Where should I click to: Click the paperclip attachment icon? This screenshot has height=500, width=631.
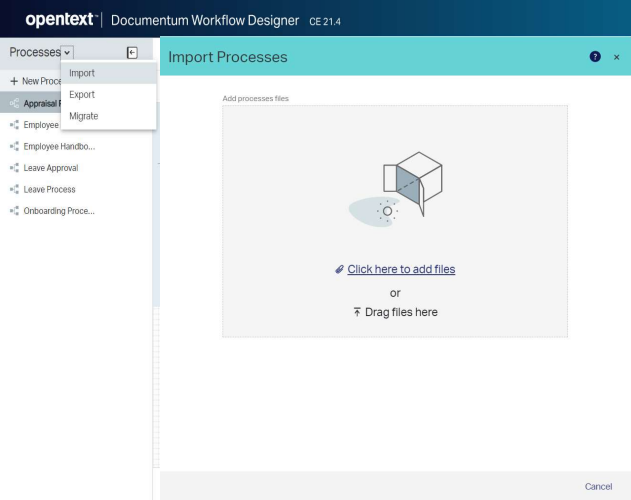[340, 269]
